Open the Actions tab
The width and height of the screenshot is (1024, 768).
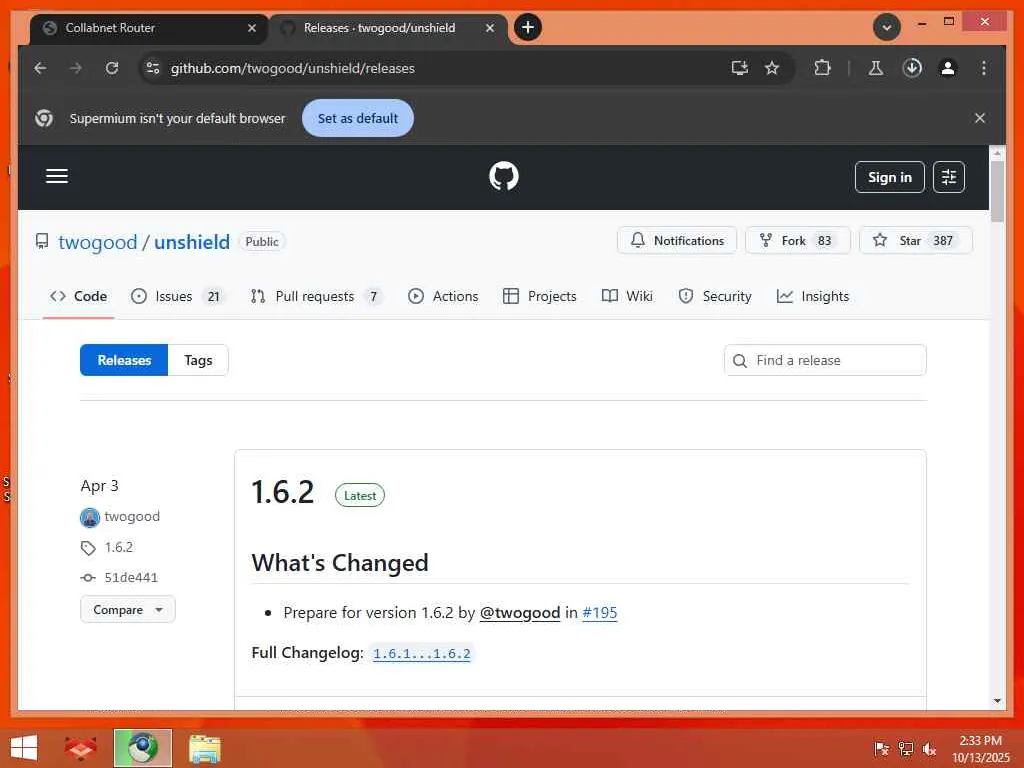coord(443,296)
